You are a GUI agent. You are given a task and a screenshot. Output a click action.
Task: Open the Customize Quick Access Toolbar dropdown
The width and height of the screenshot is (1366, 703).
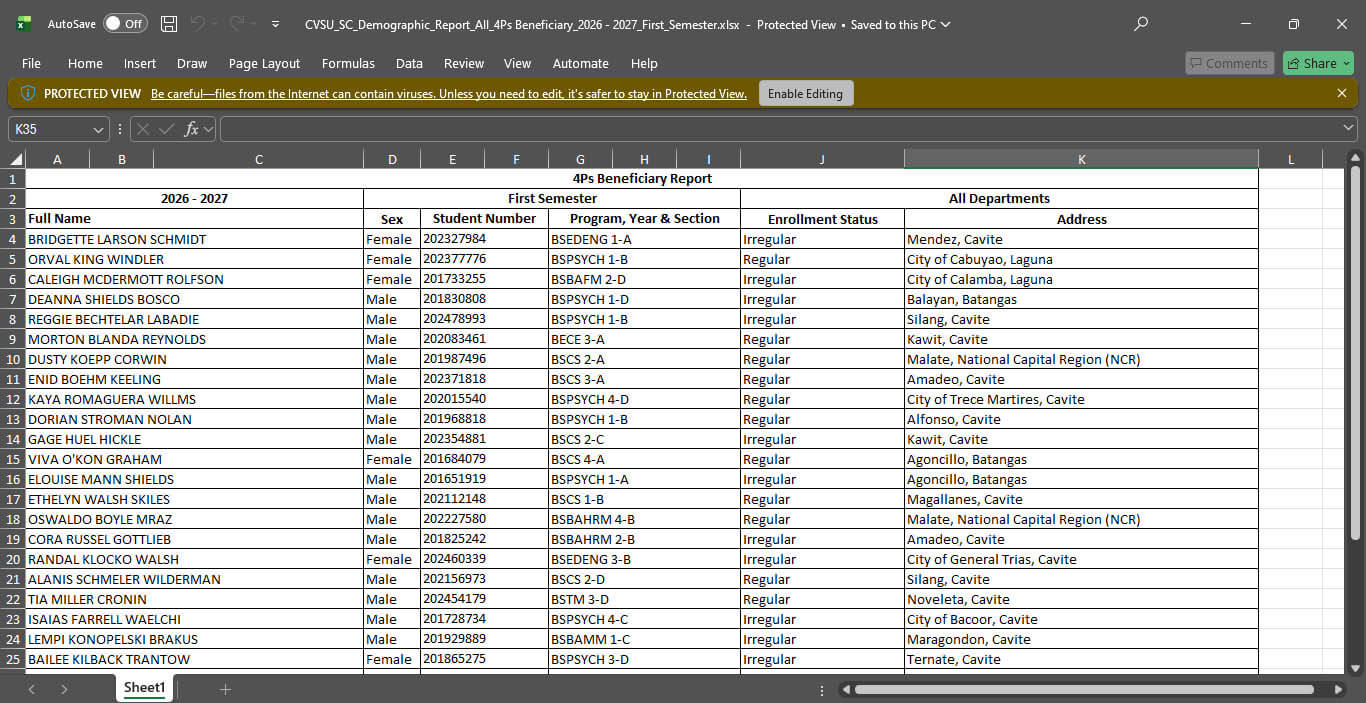pos(276,24)
